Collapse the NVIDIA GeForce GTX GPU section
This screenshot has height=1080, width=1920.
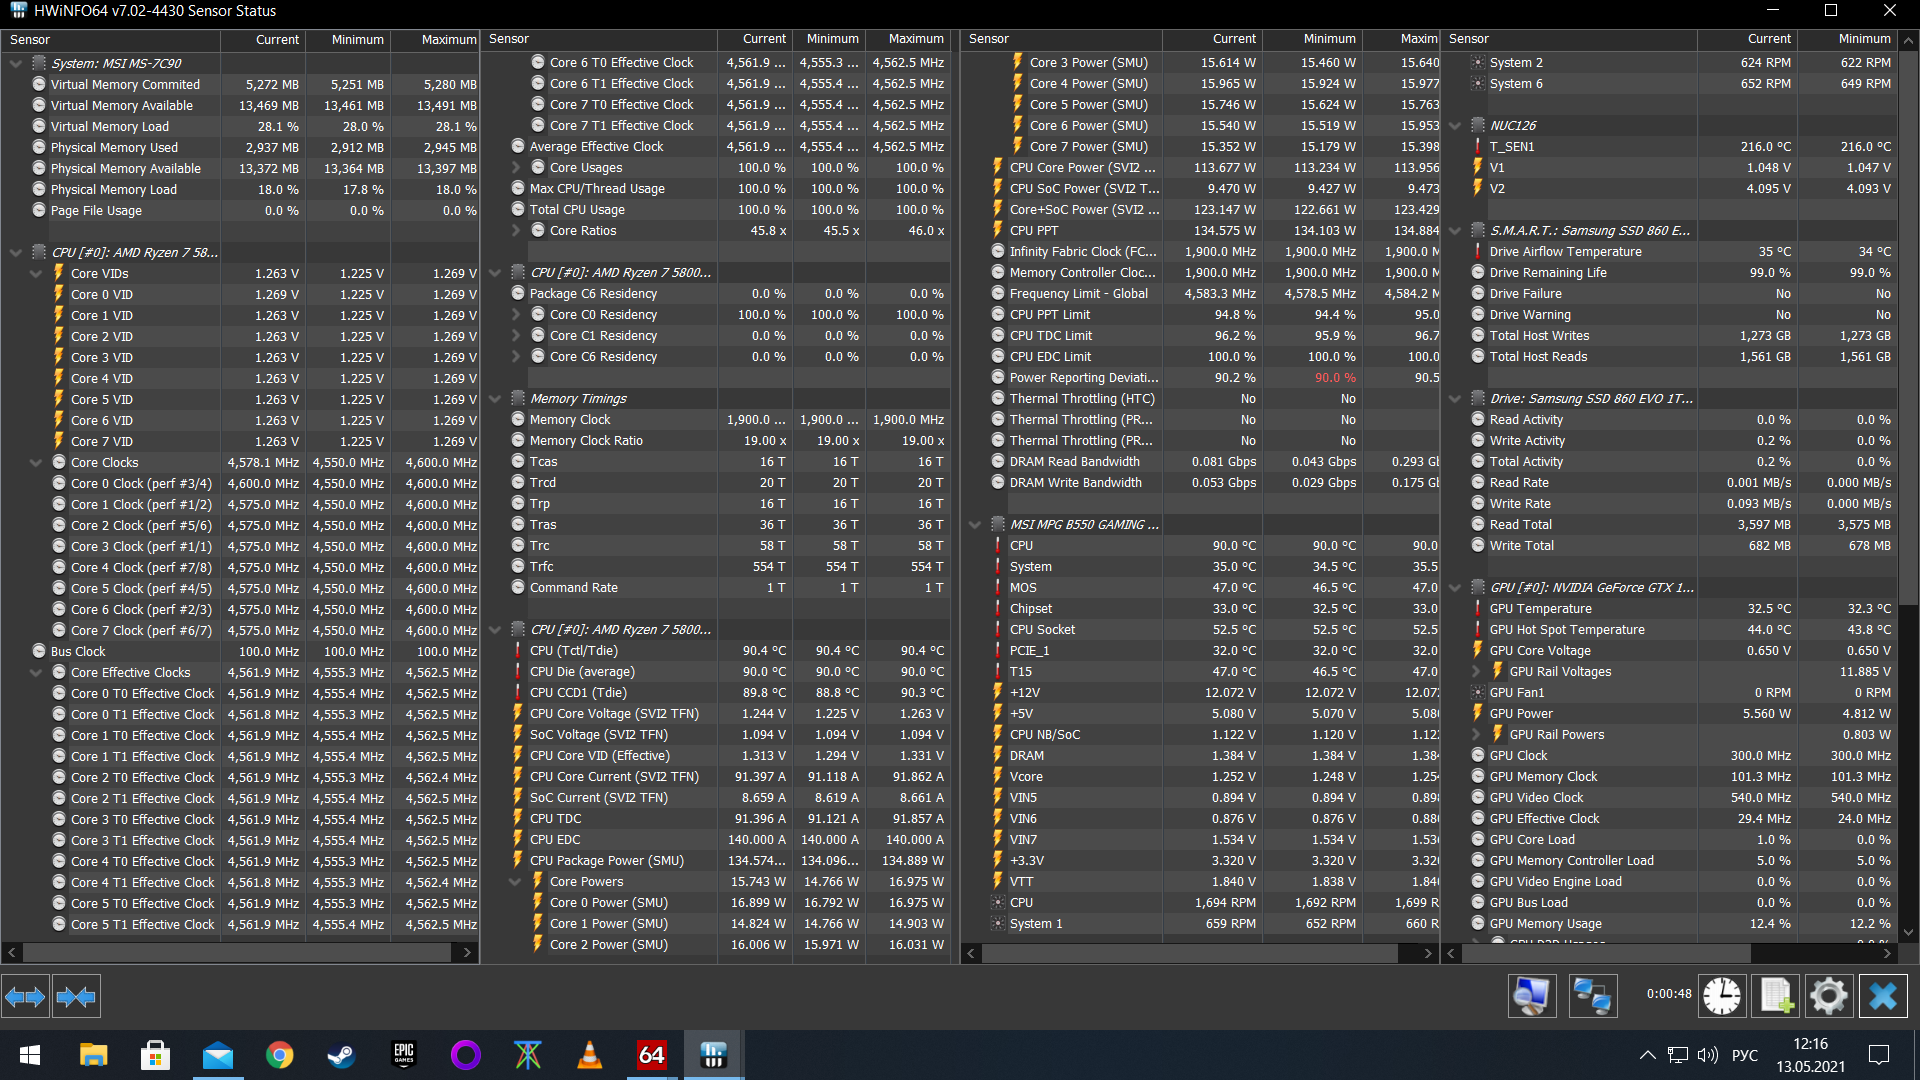(x=1455, y=588)
